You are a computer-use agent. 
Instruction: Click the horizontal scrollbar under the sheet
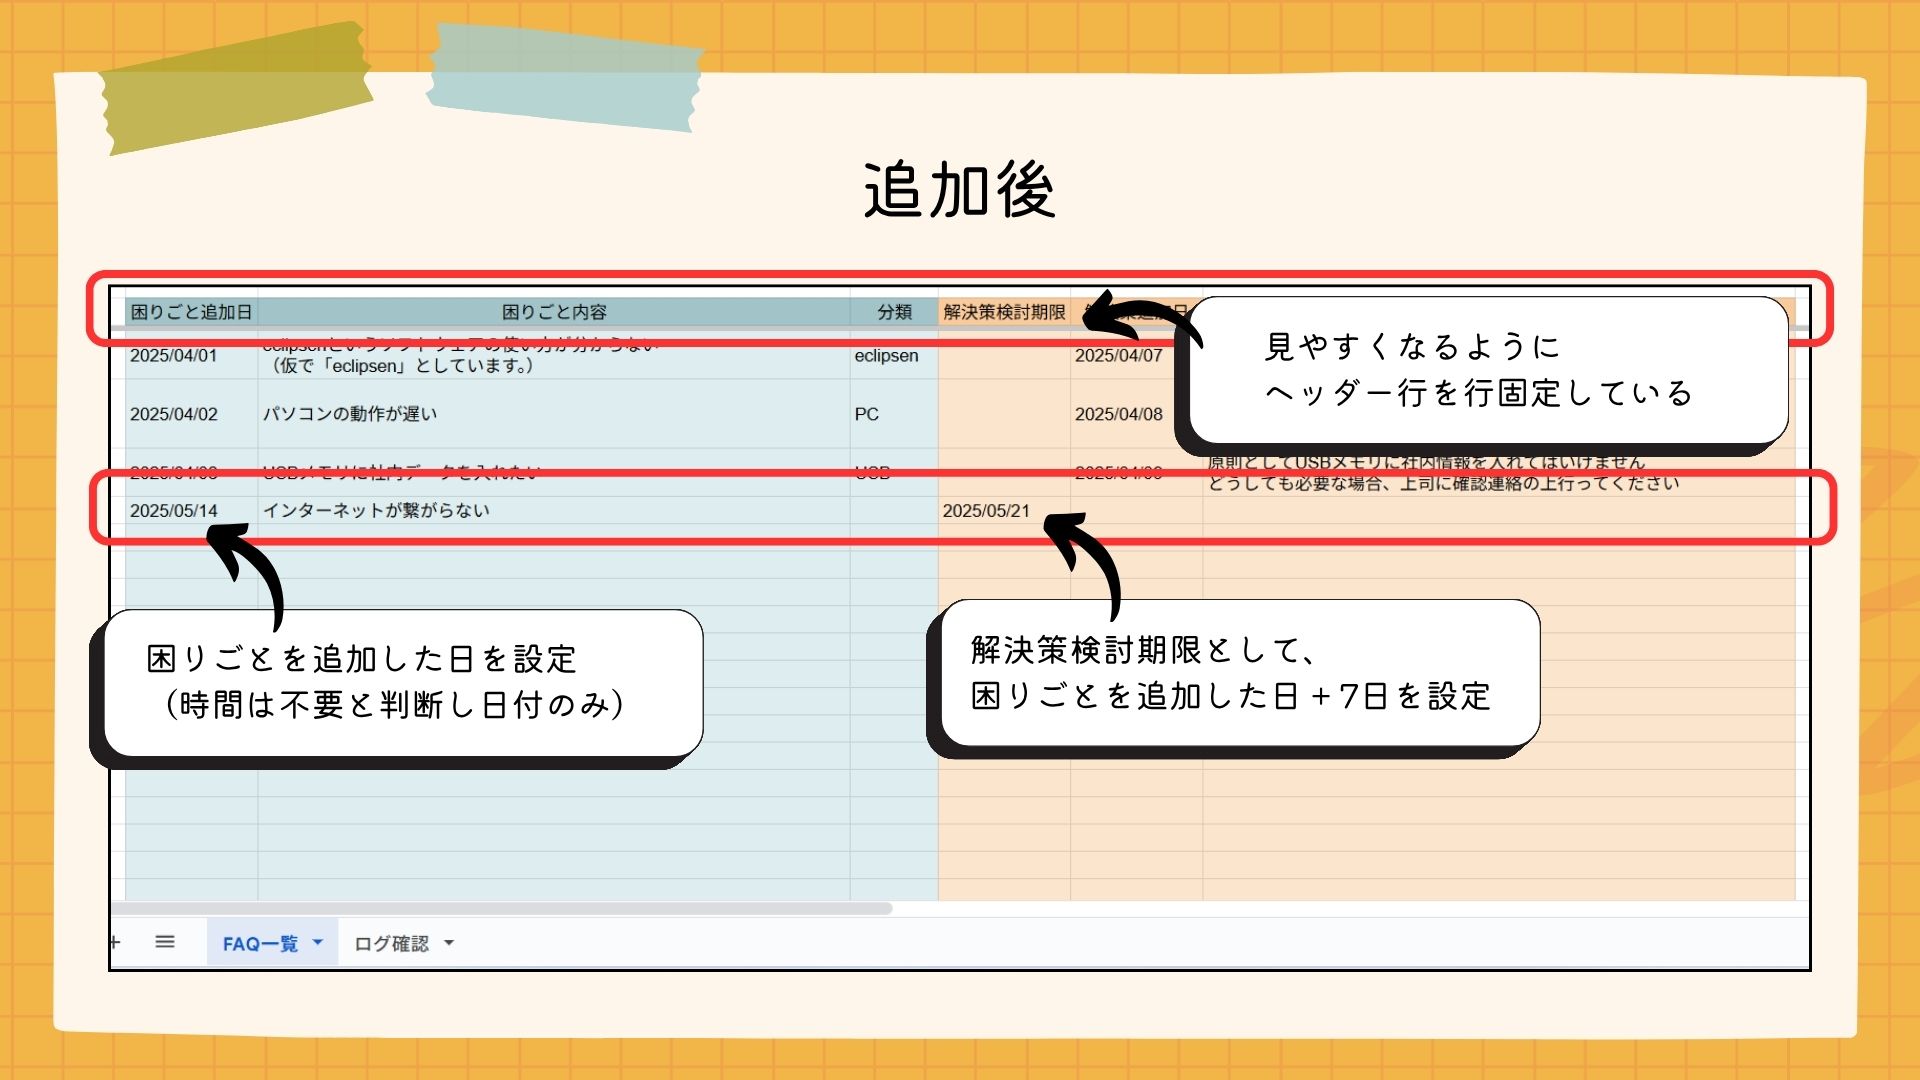(500, 909)
